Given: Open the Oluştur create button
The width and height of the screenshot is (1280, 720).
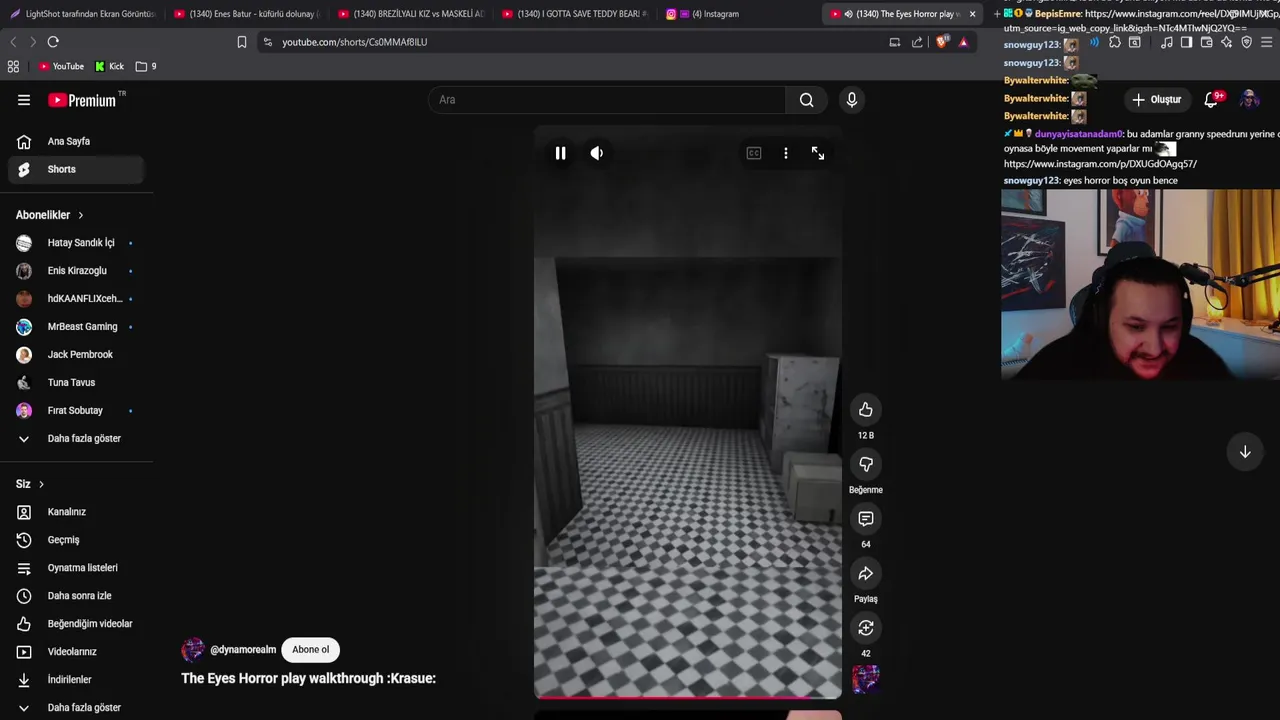Looking at the screenshot, I should tap(1157, 100).
